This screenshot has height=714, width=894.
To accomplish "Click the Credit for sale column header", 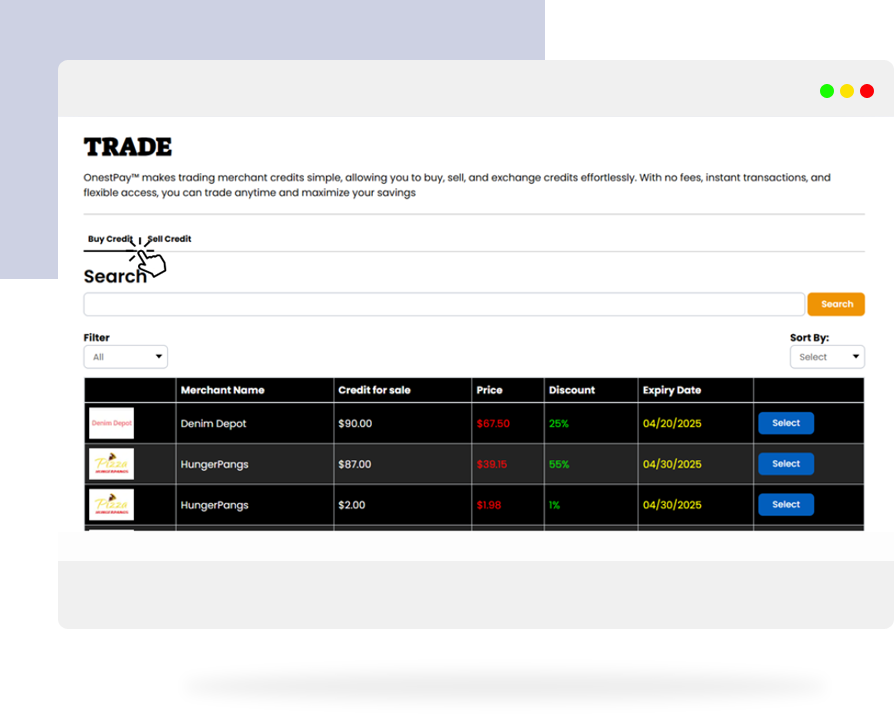I will (374, 390).
